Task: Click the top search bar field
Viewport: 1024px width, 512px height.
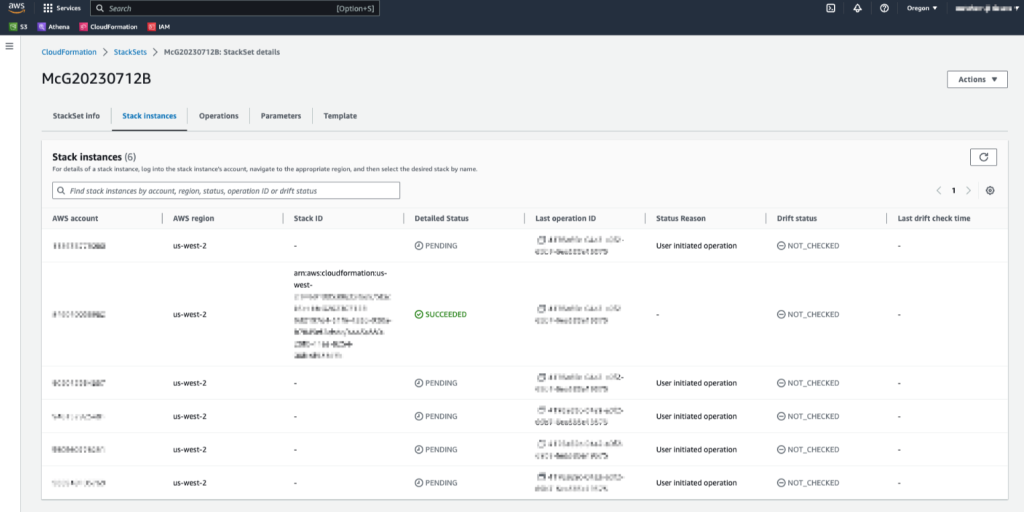Action: tap(234, 8)
